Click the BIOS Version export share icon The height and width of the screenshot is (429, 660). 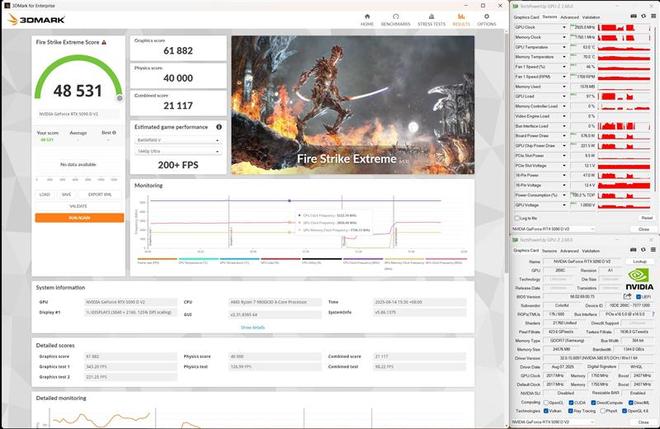click(628, 297)
